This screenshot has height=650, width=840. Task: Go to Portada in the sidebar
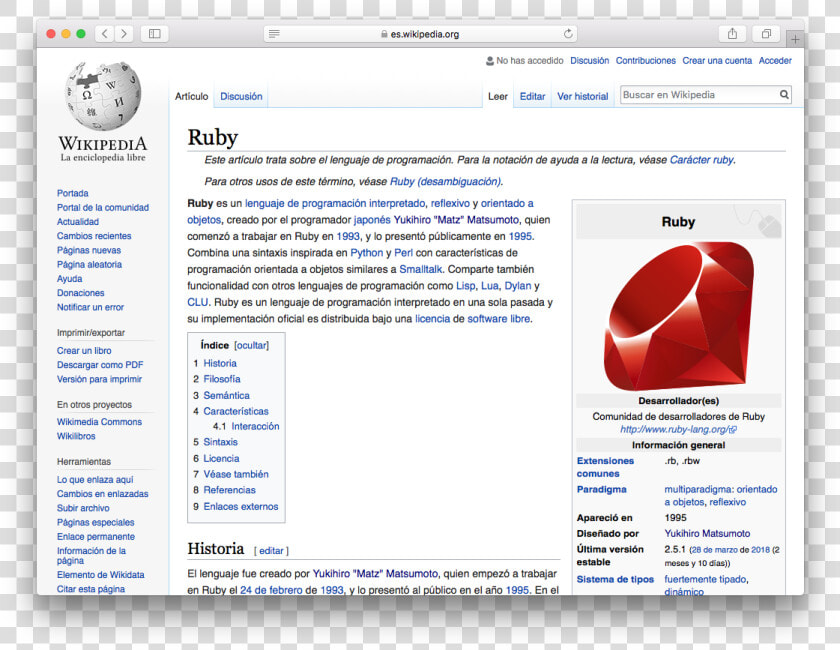(x=73, y=193)
